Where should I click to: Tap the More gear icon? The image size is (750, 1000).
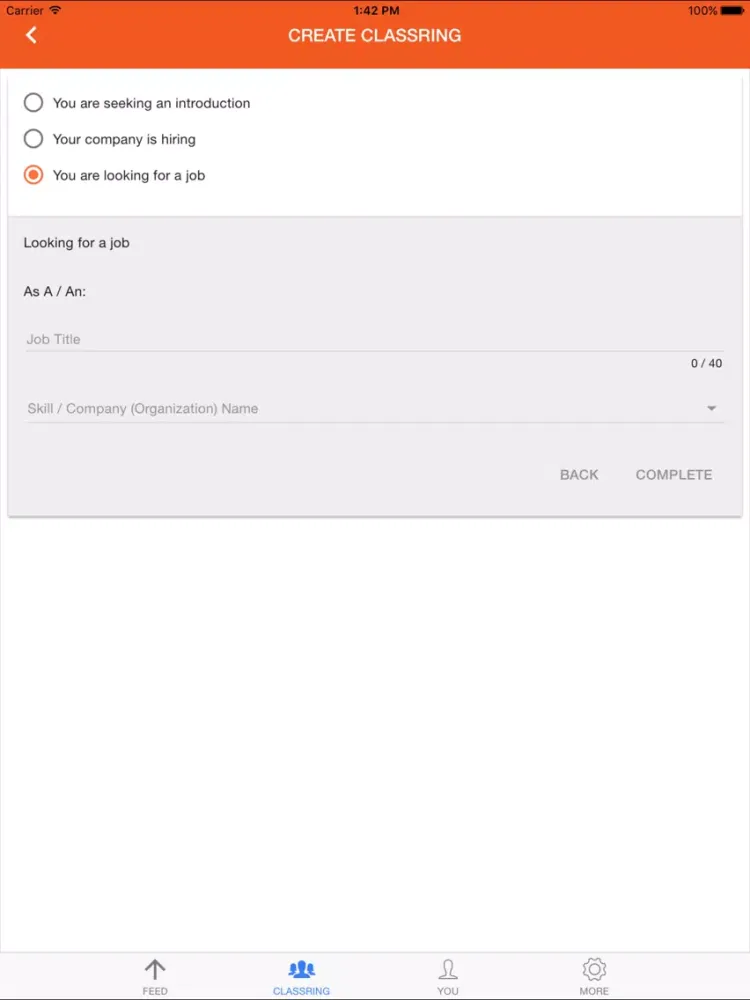point(594,969)
